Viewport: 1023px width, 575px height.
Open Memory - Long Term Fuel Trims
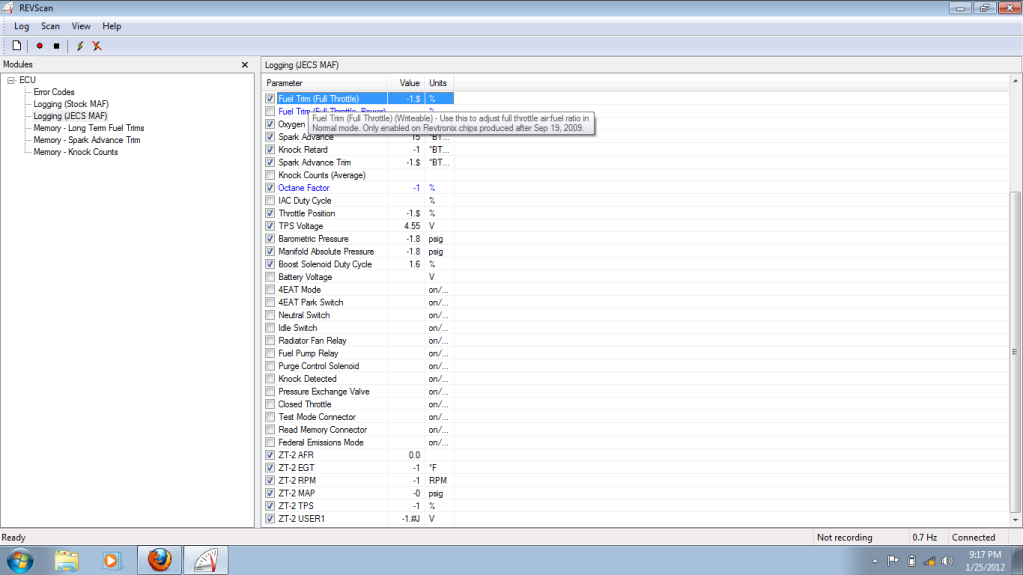(89, 128)
